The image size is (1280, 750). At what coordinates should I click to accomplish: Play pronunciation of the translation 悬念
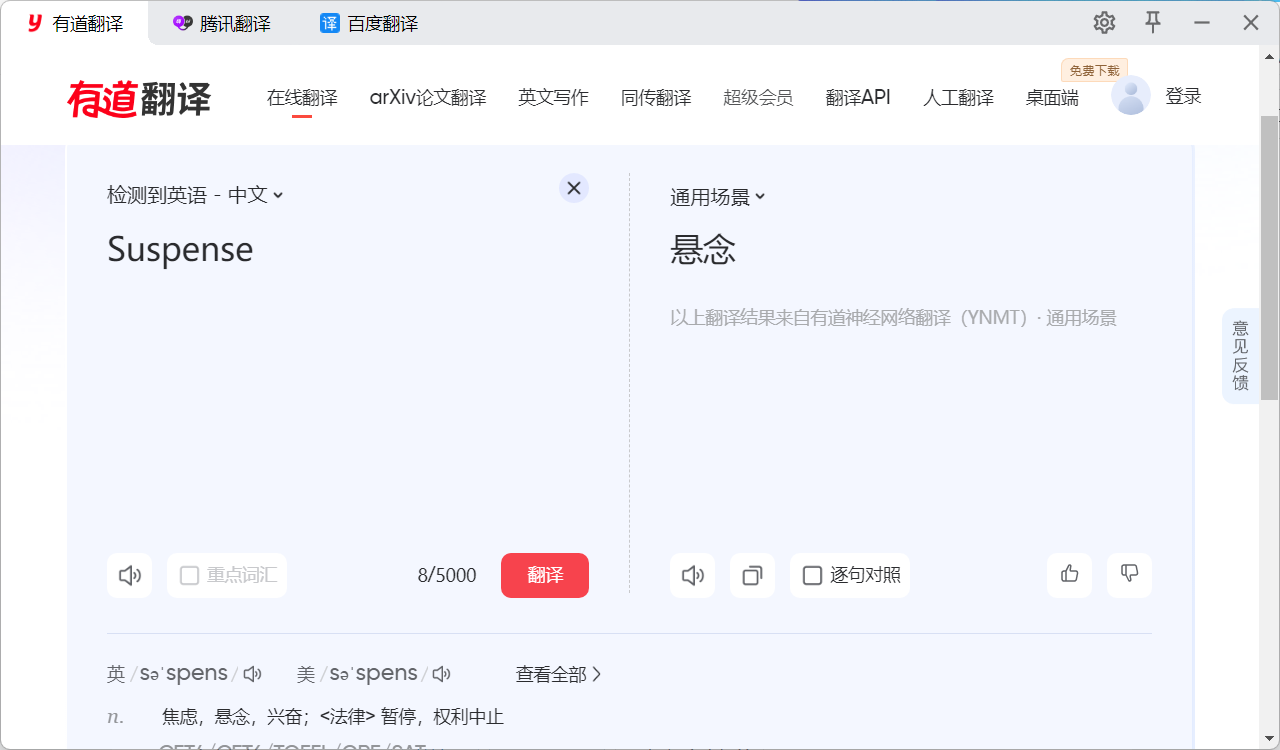pyautogui.click(x=692, y=575)
